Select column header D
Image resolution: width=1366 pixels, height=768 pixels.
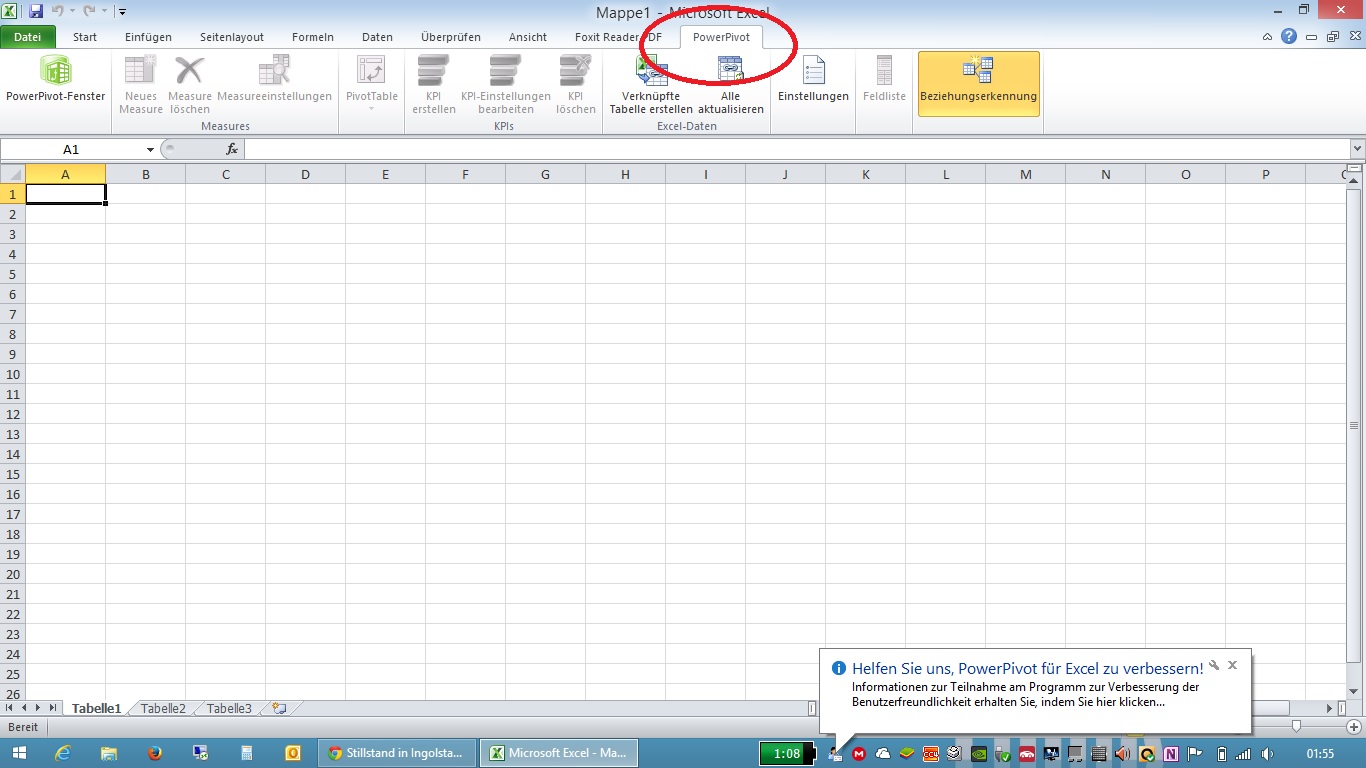pyautogui.click(x=305, y=174)
